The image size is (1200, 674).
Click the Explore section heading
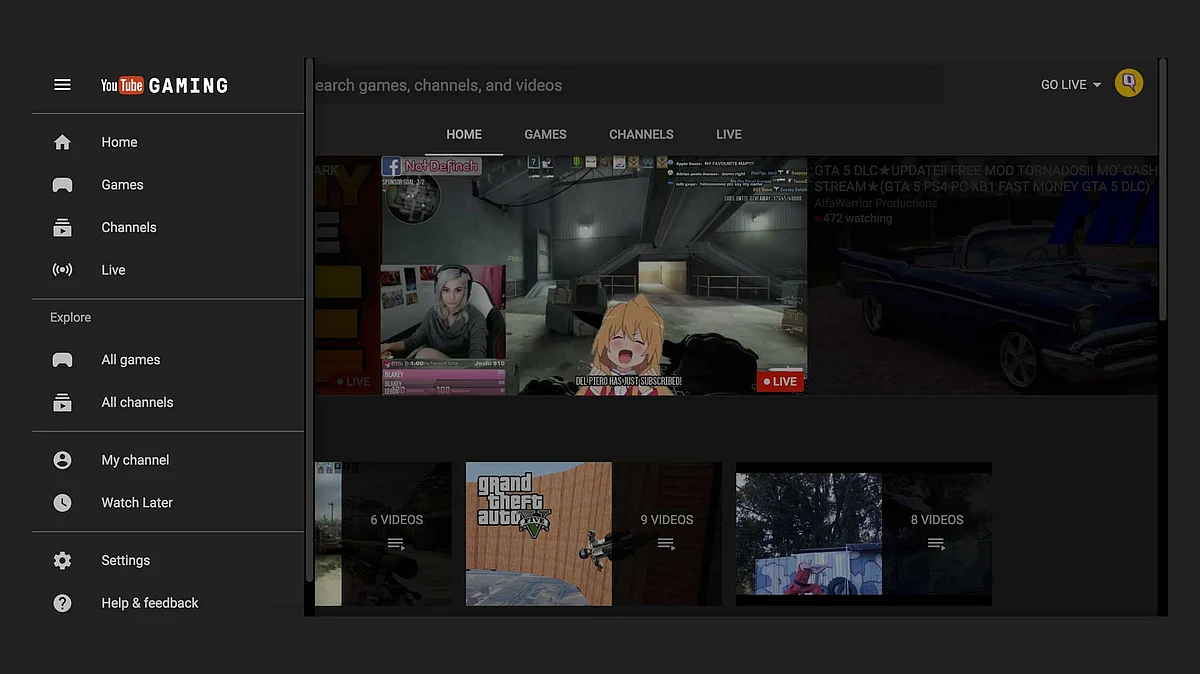(71, 317)
